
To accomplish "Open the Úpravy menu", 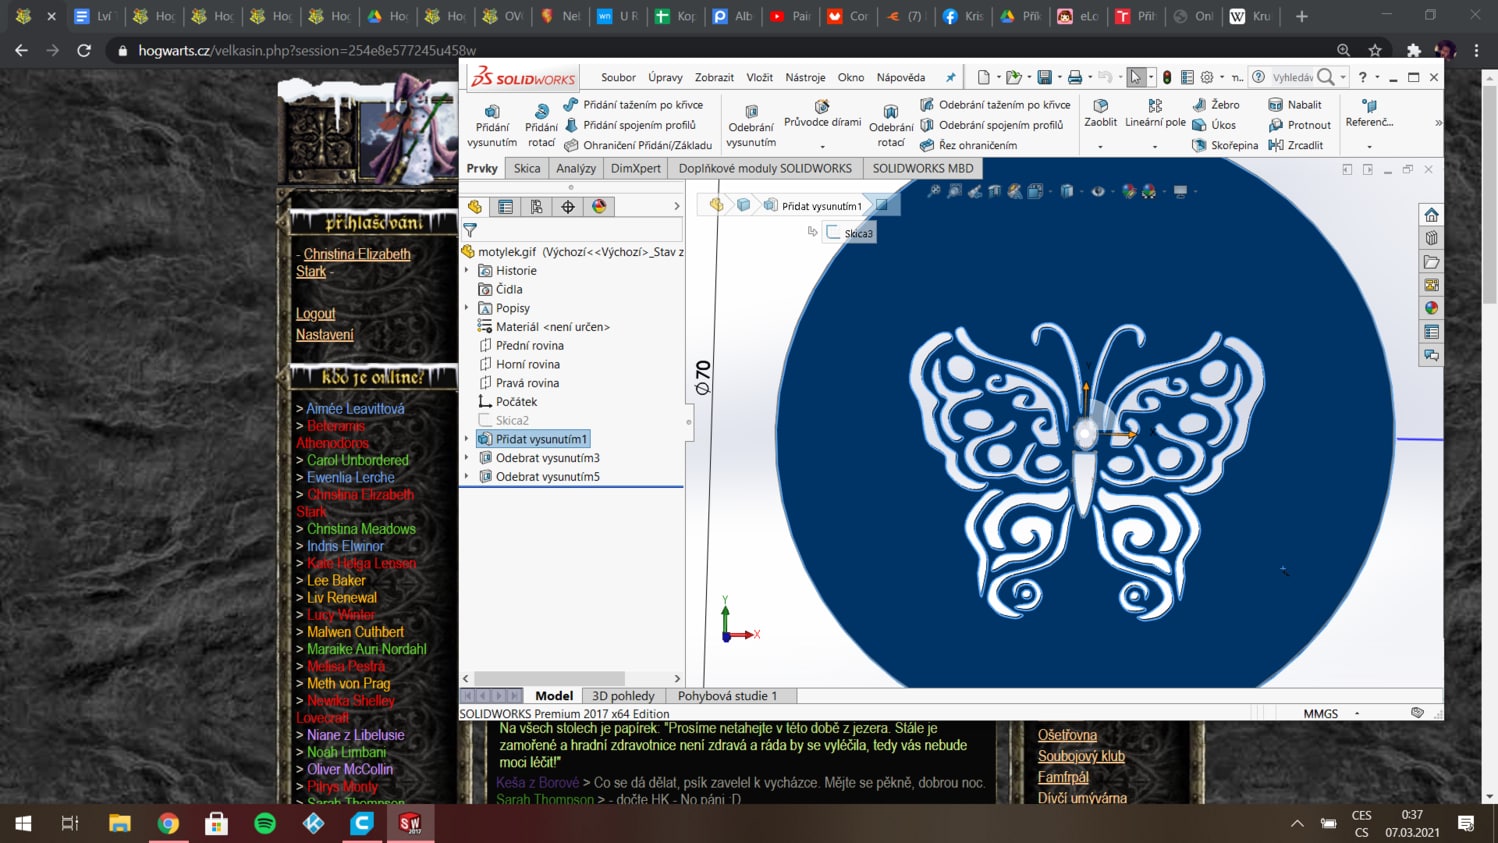I will (665, 77).
